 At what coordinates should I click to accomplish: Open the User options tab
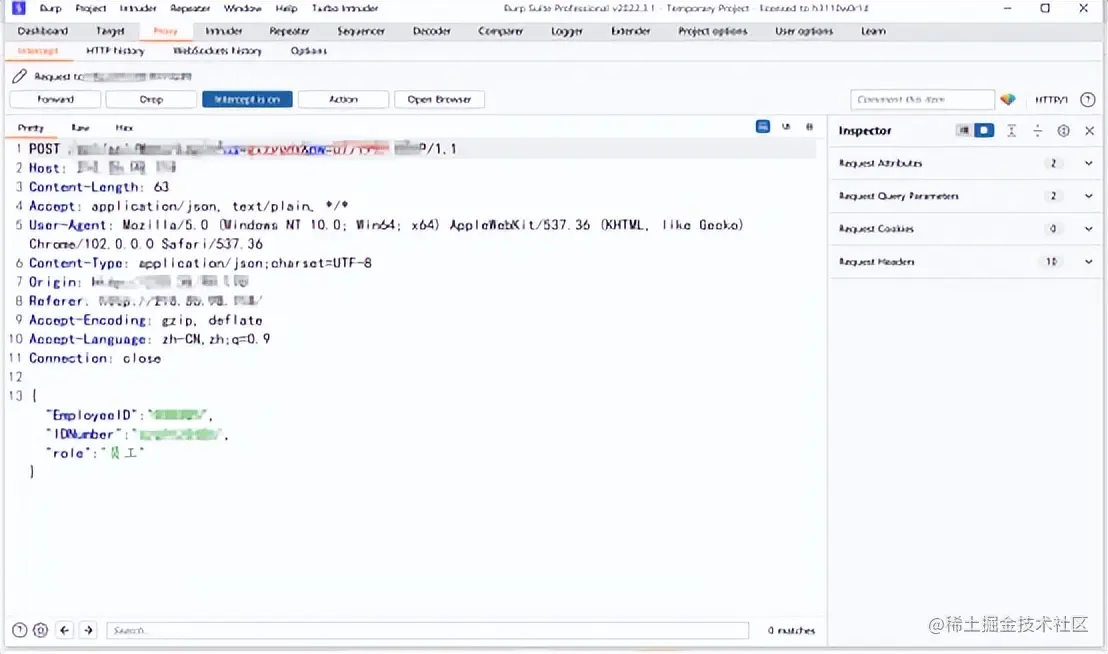(804, 31)
